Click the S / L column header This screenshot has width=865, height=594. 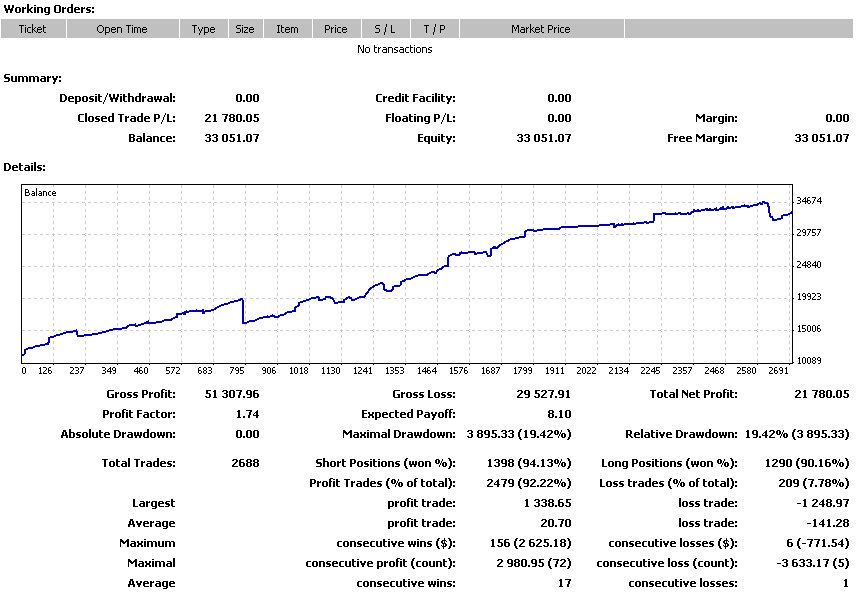point(385,29)
